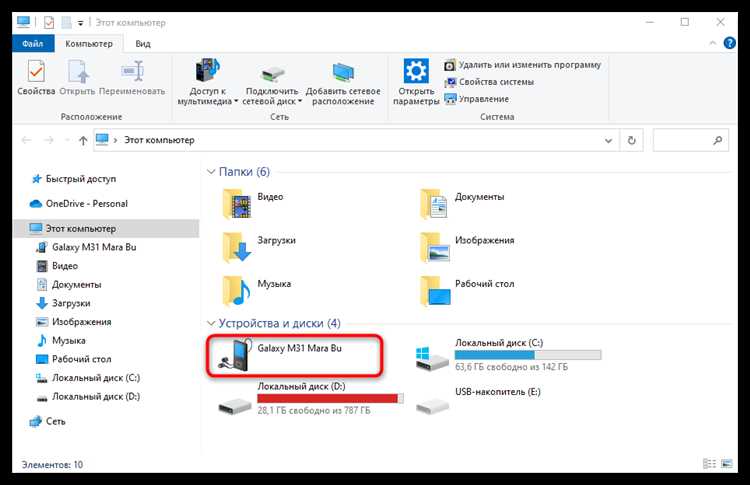
Task: Open the Music (Музыка) folder
Action: [x=237, y=289]
